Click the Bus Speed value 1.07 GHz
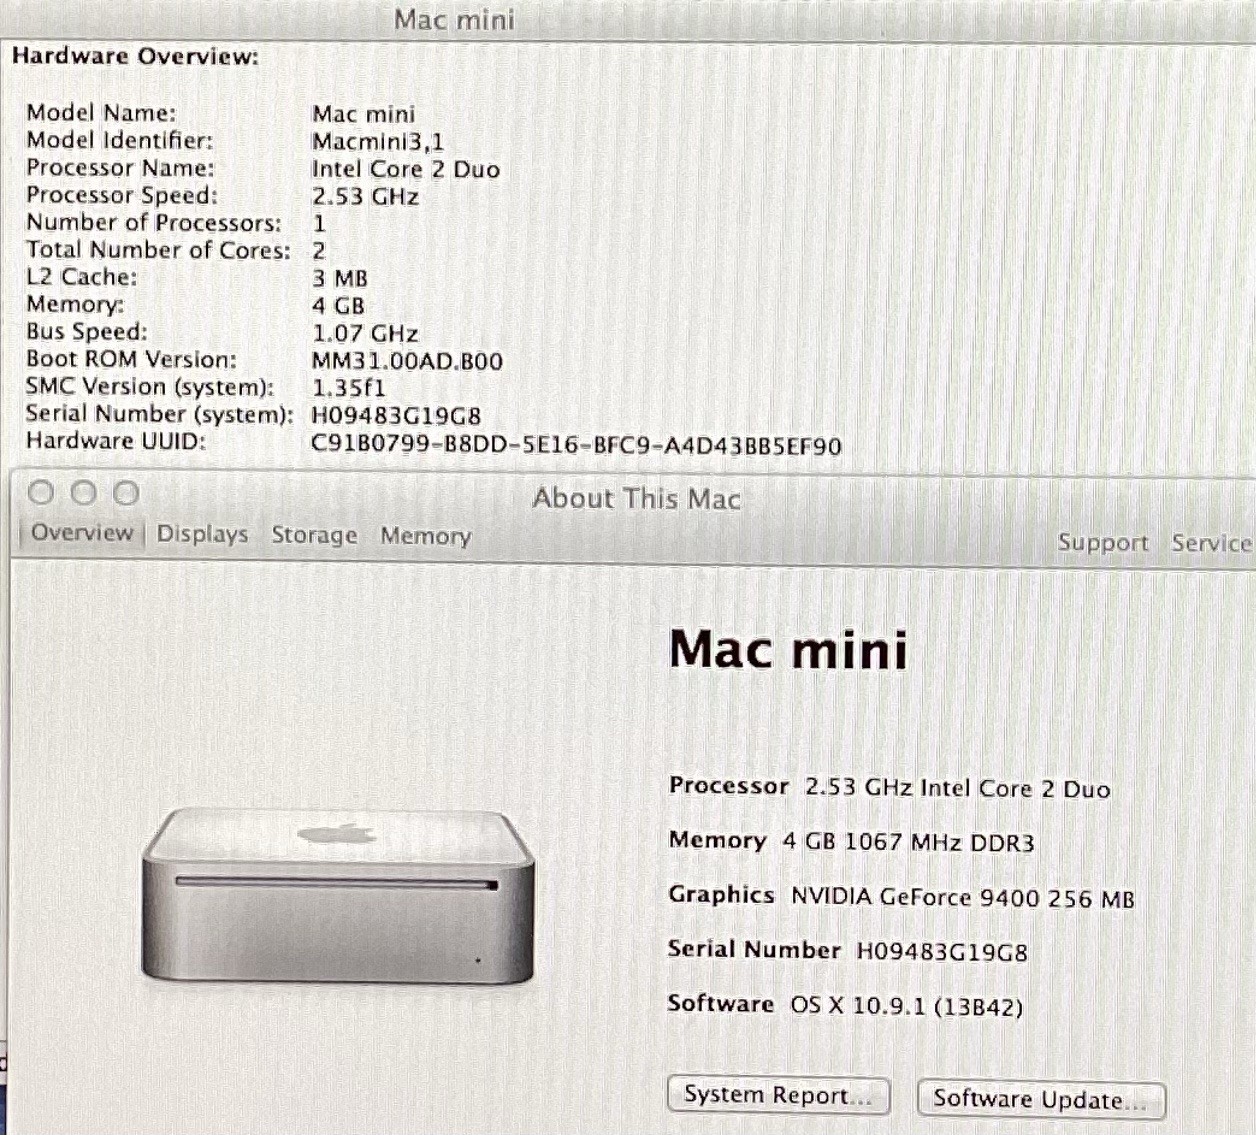Screen dimensions: 1256x1135 (x=365, y=333)
